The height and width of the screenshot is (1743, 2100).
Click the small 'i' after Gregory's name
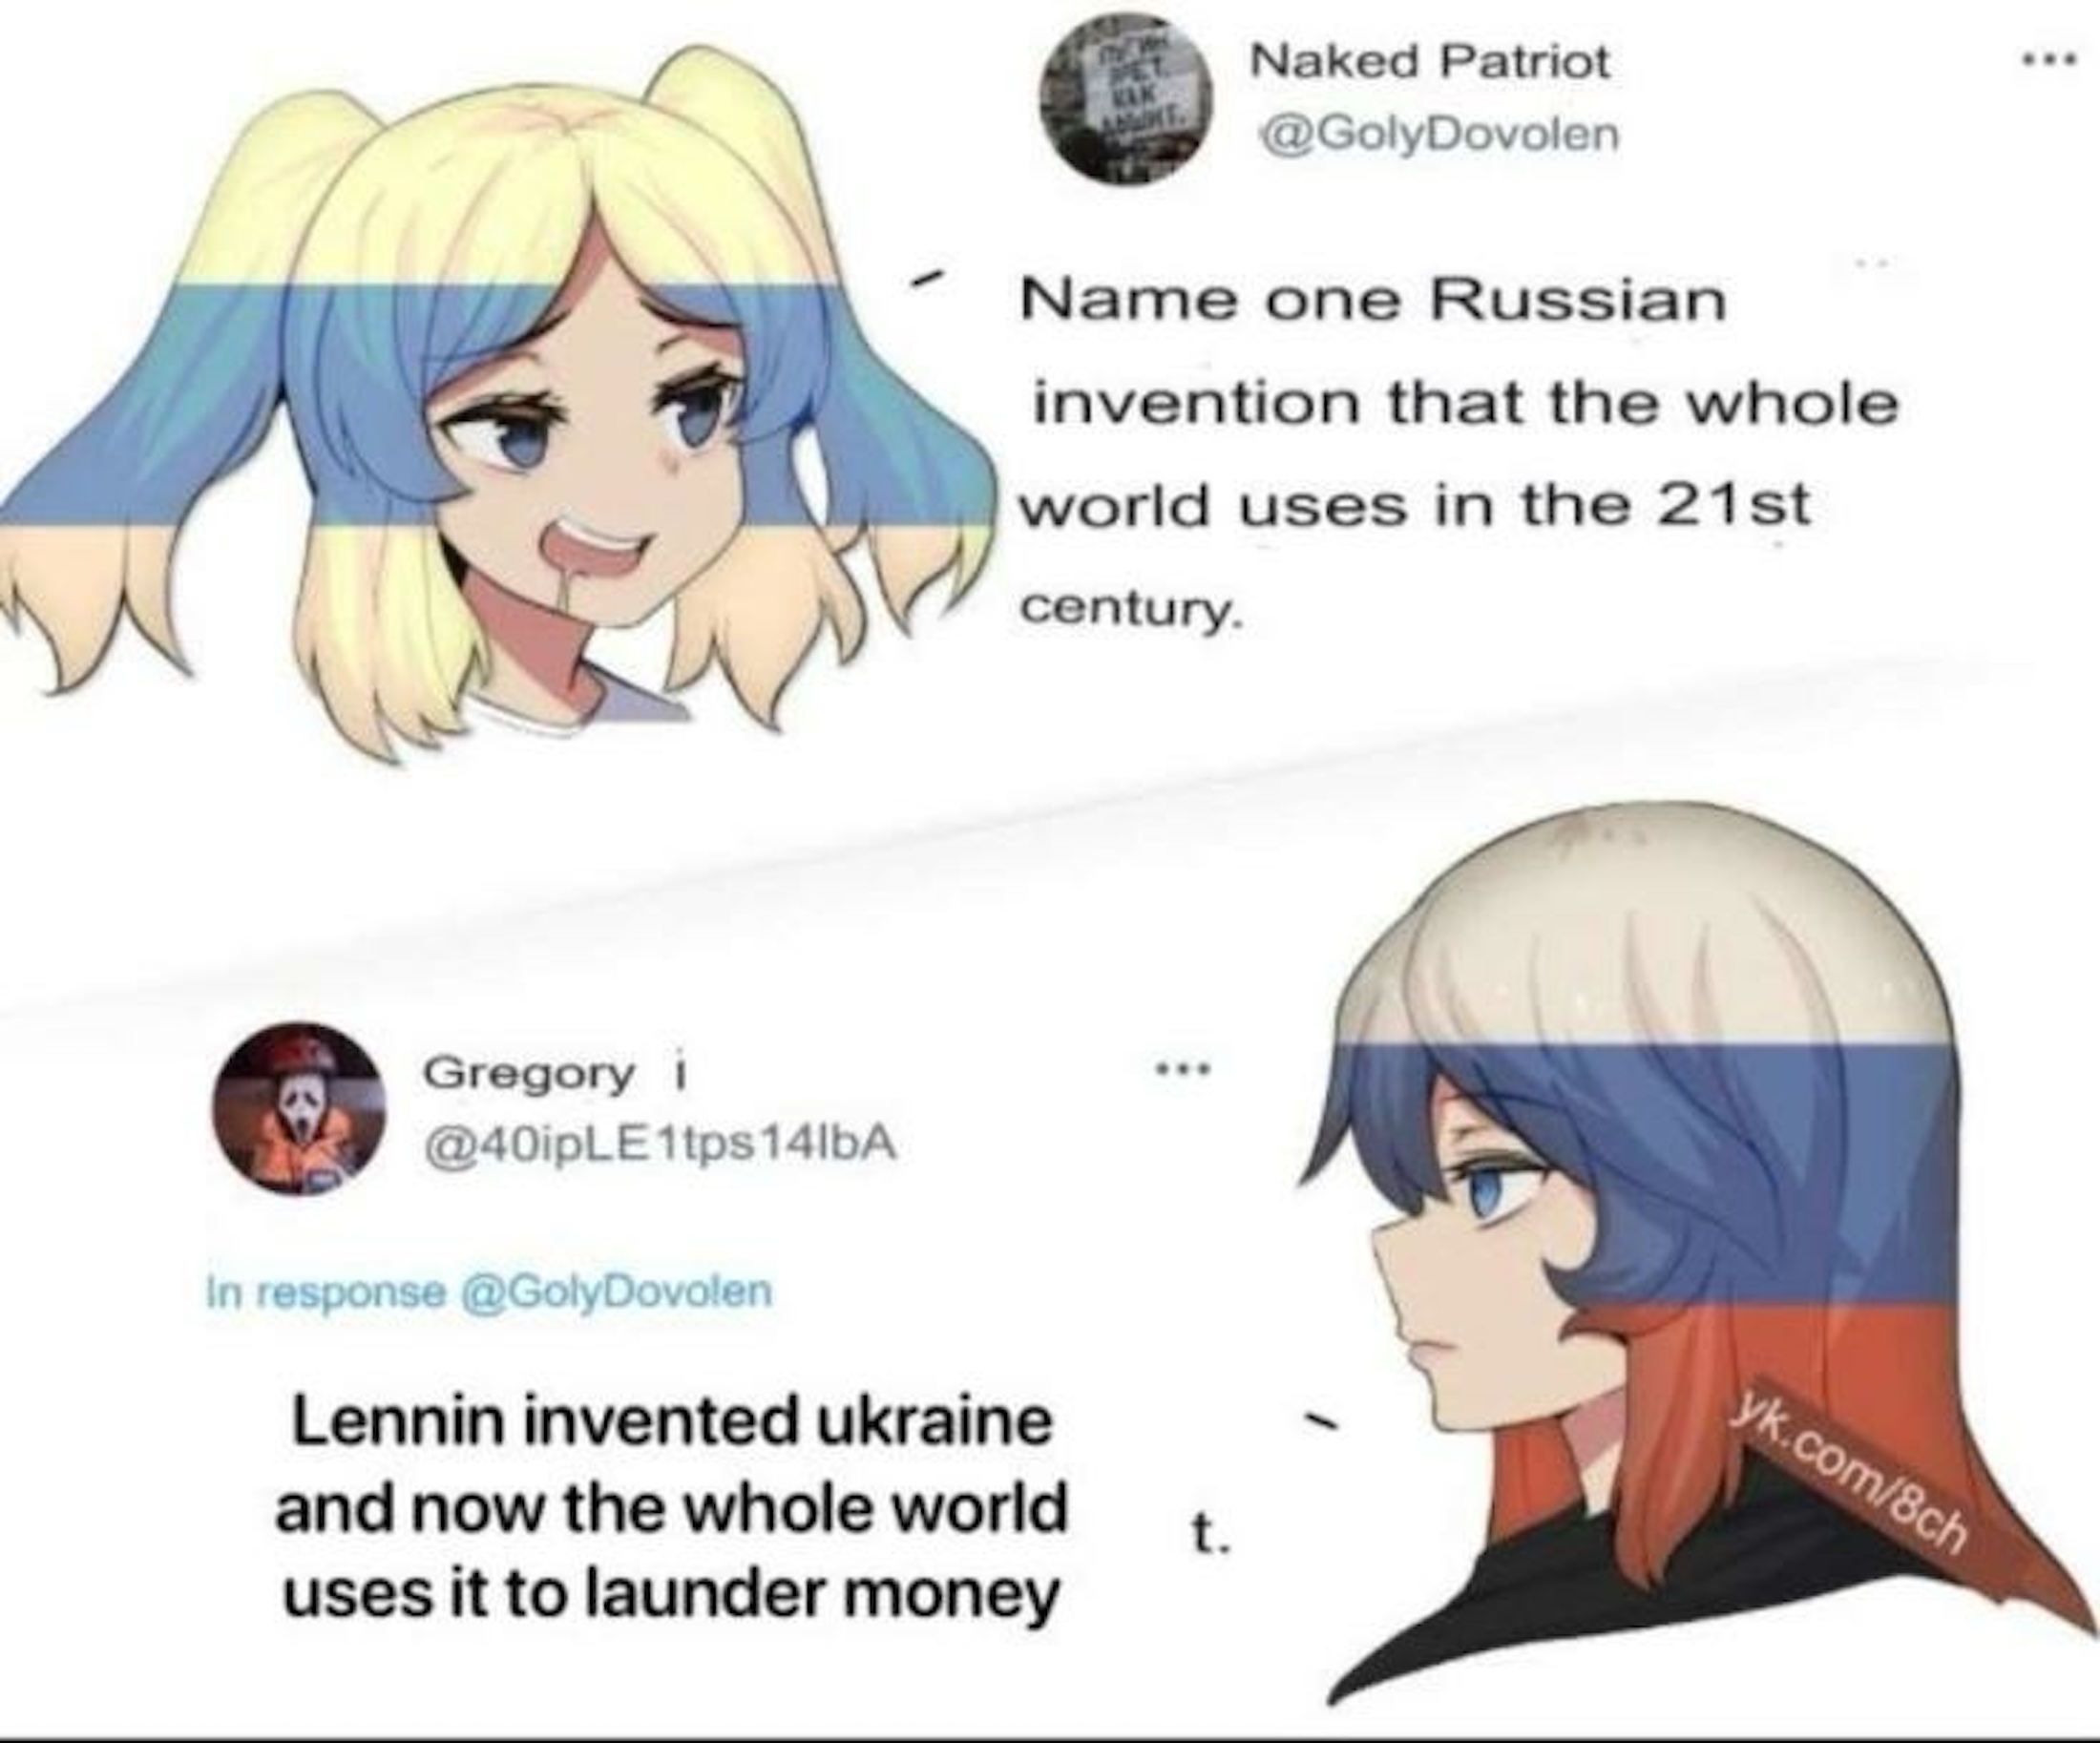tap(680, 1073)
